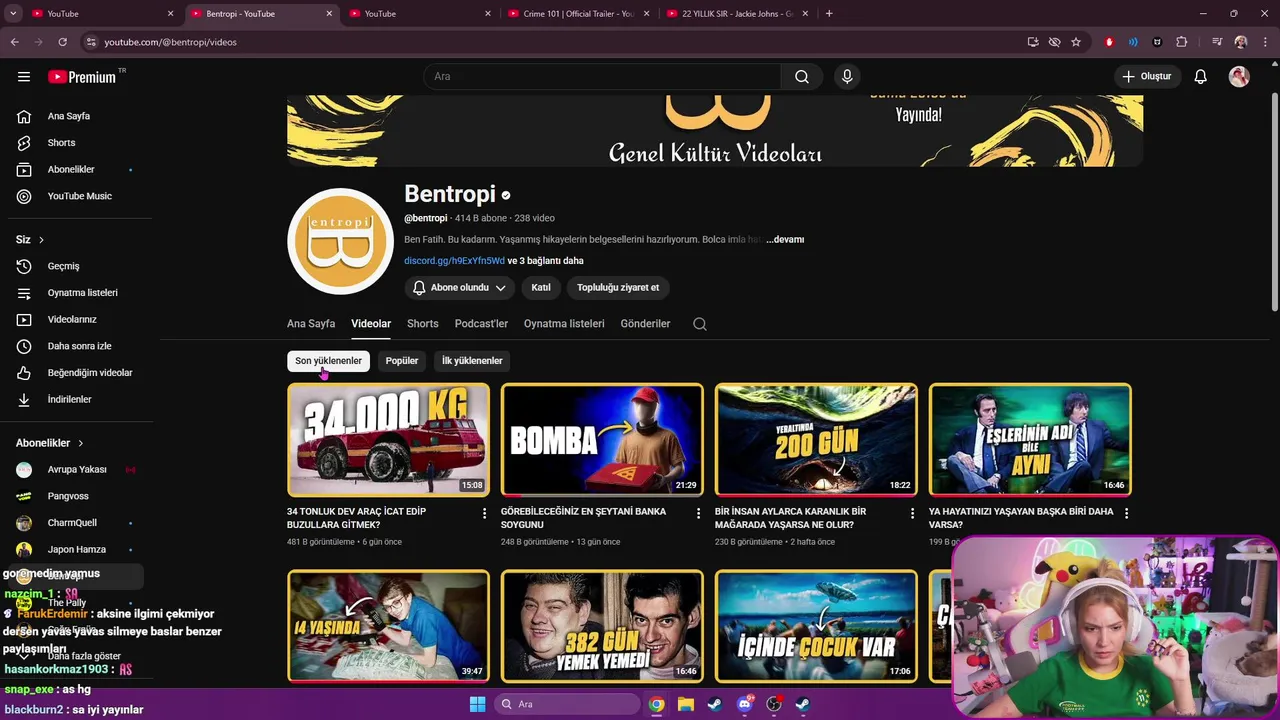Screen dimensions: 1280x720
Task: Play the BOMBA video thumbnail
Action: coord(602,439)
